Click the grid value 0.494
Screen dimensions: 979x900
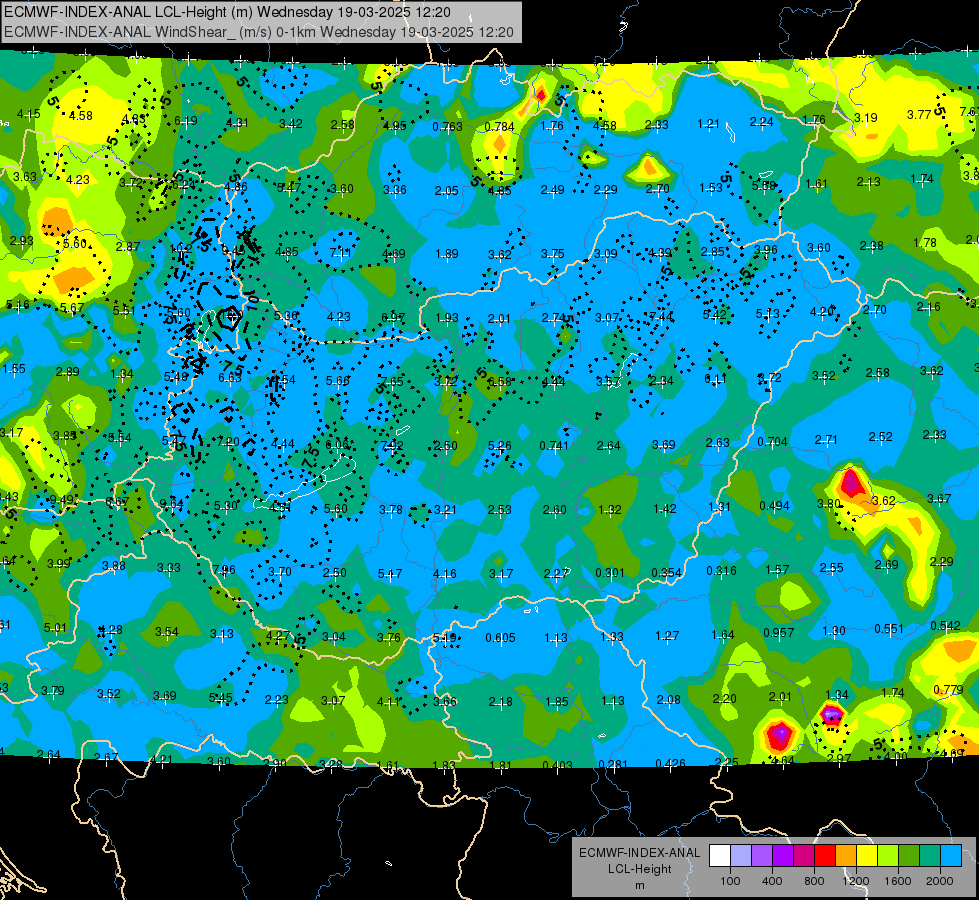pyautogui.click(x=774, y=506)
